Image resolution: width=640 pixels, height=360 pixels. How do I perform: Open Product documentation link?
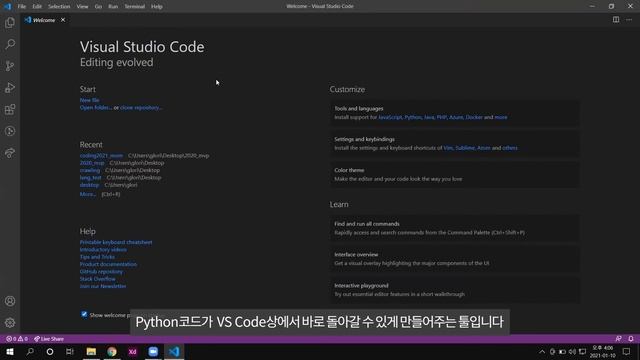[x=108, y=264]
